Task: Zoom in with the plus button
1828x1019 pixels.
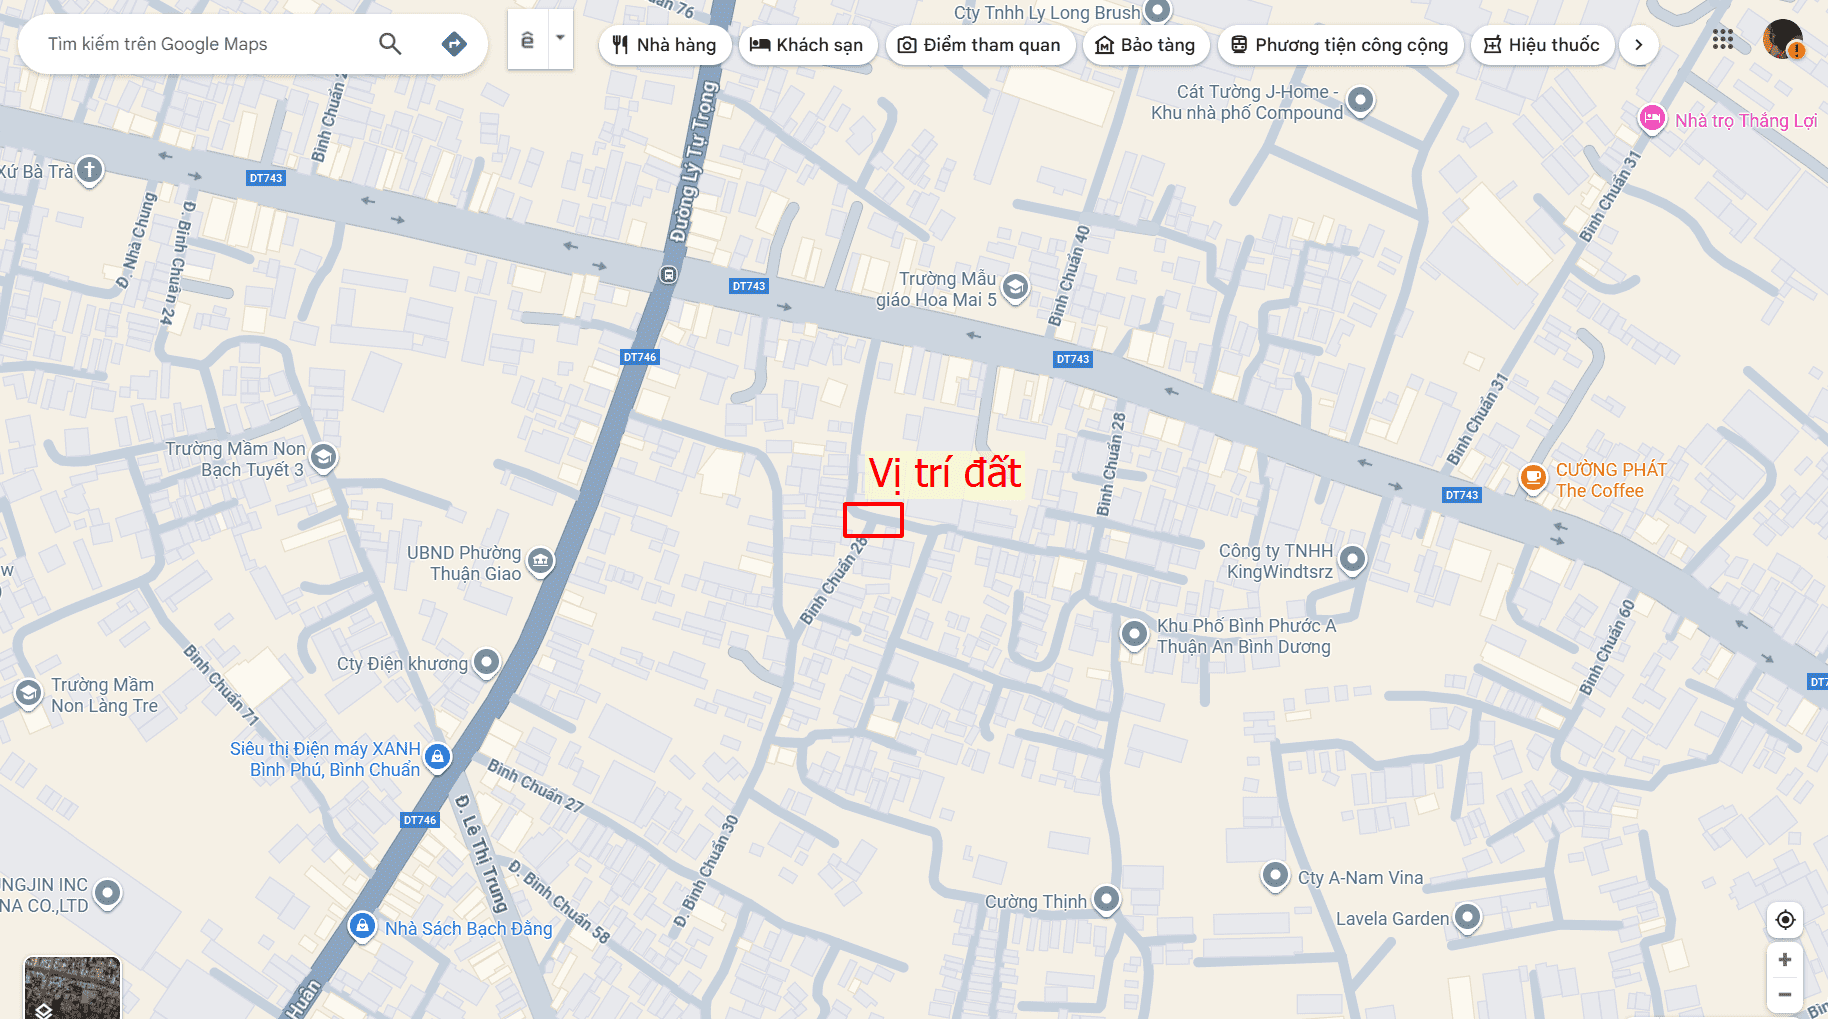Action: (1785, 960)
